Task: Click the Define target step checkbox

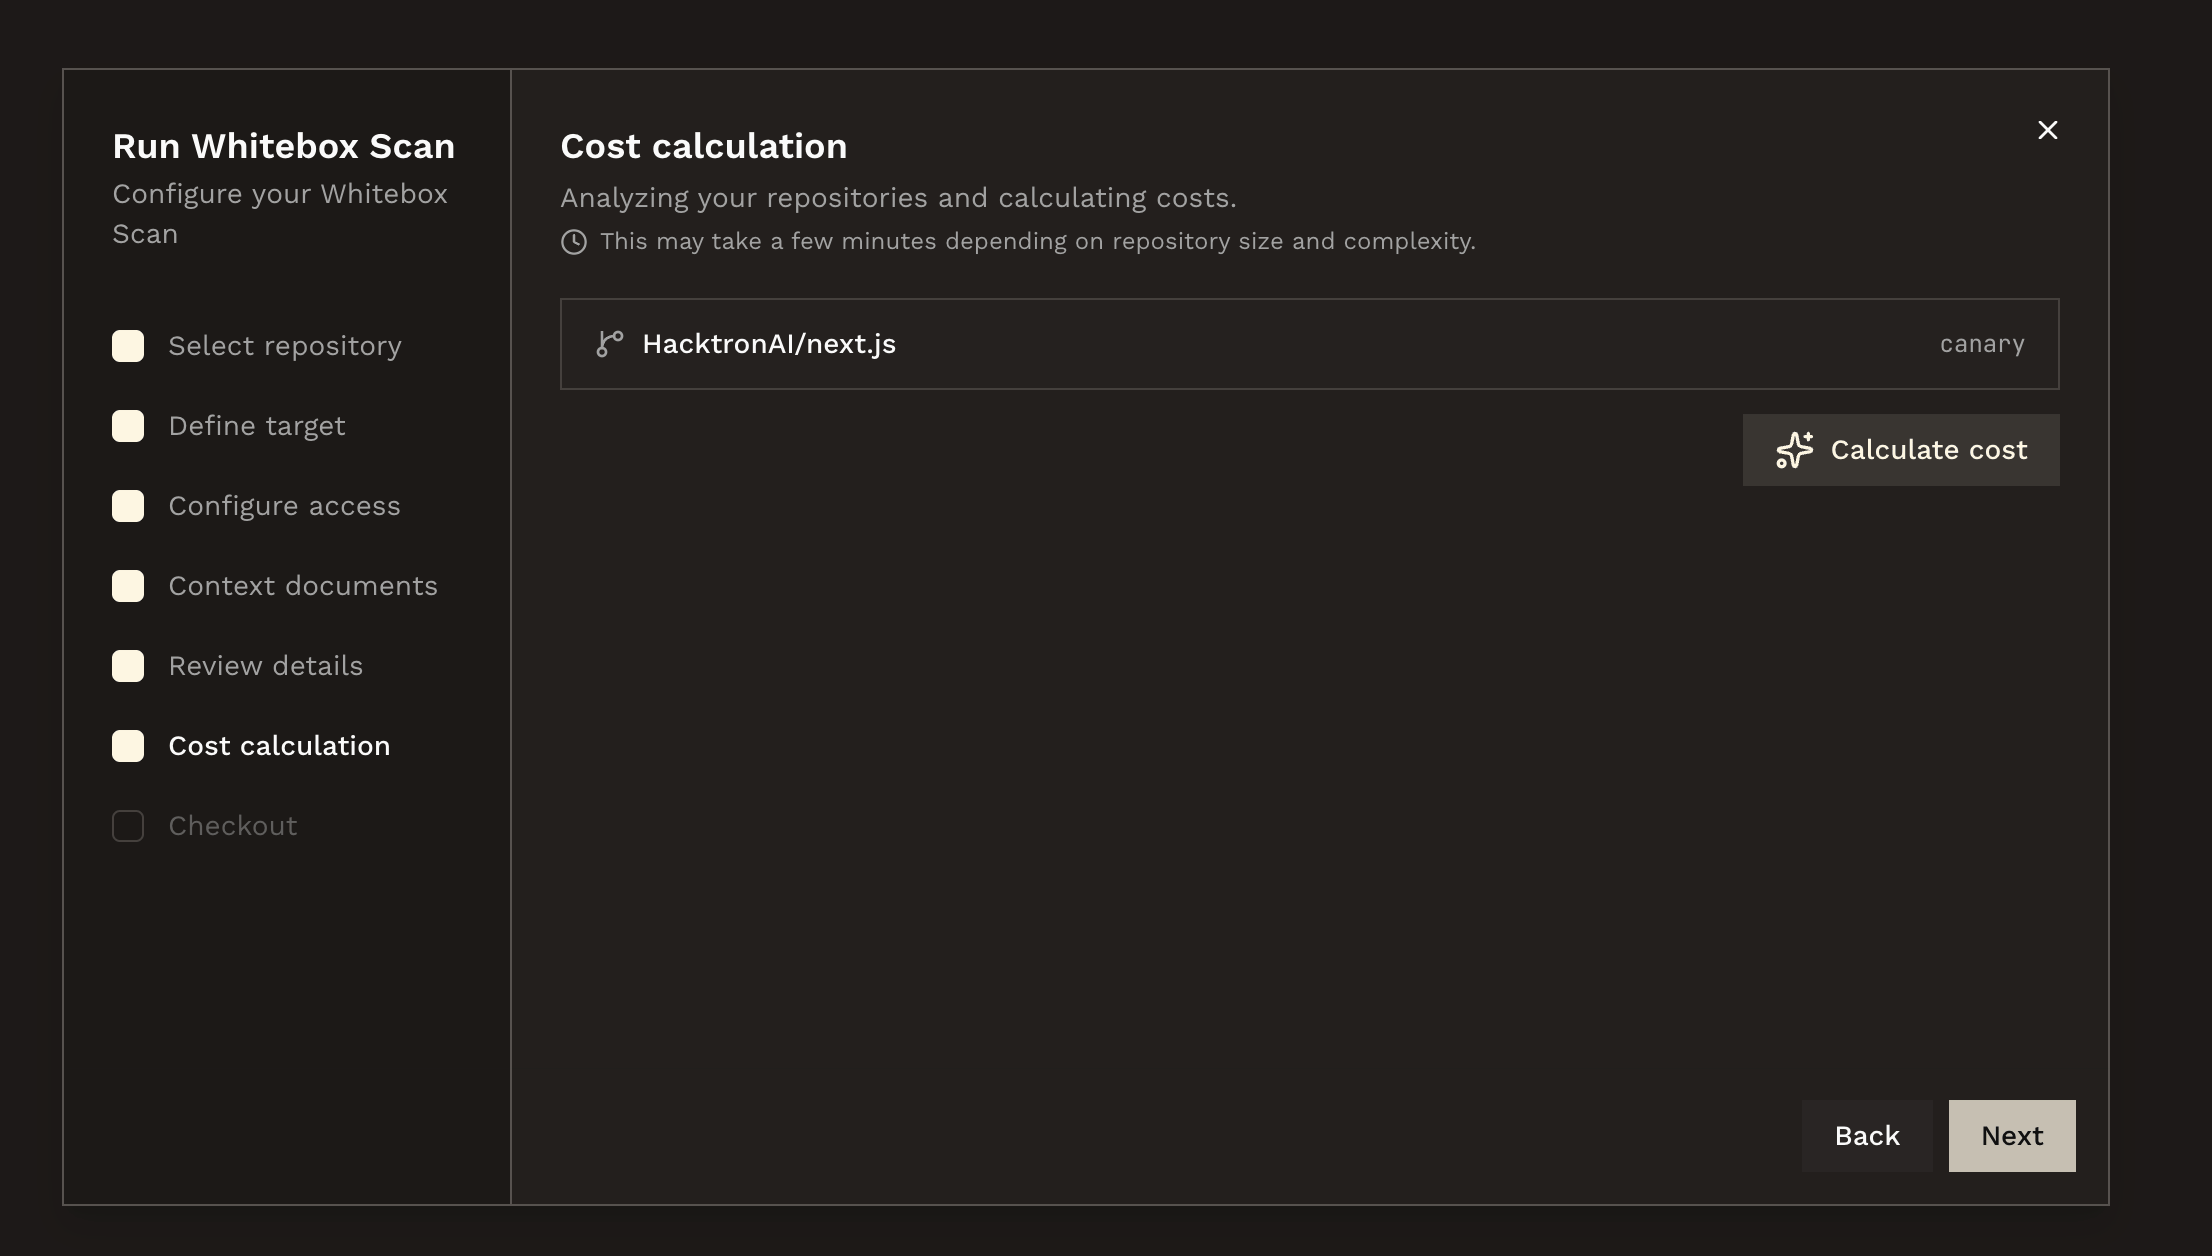Action: (128, 426)
